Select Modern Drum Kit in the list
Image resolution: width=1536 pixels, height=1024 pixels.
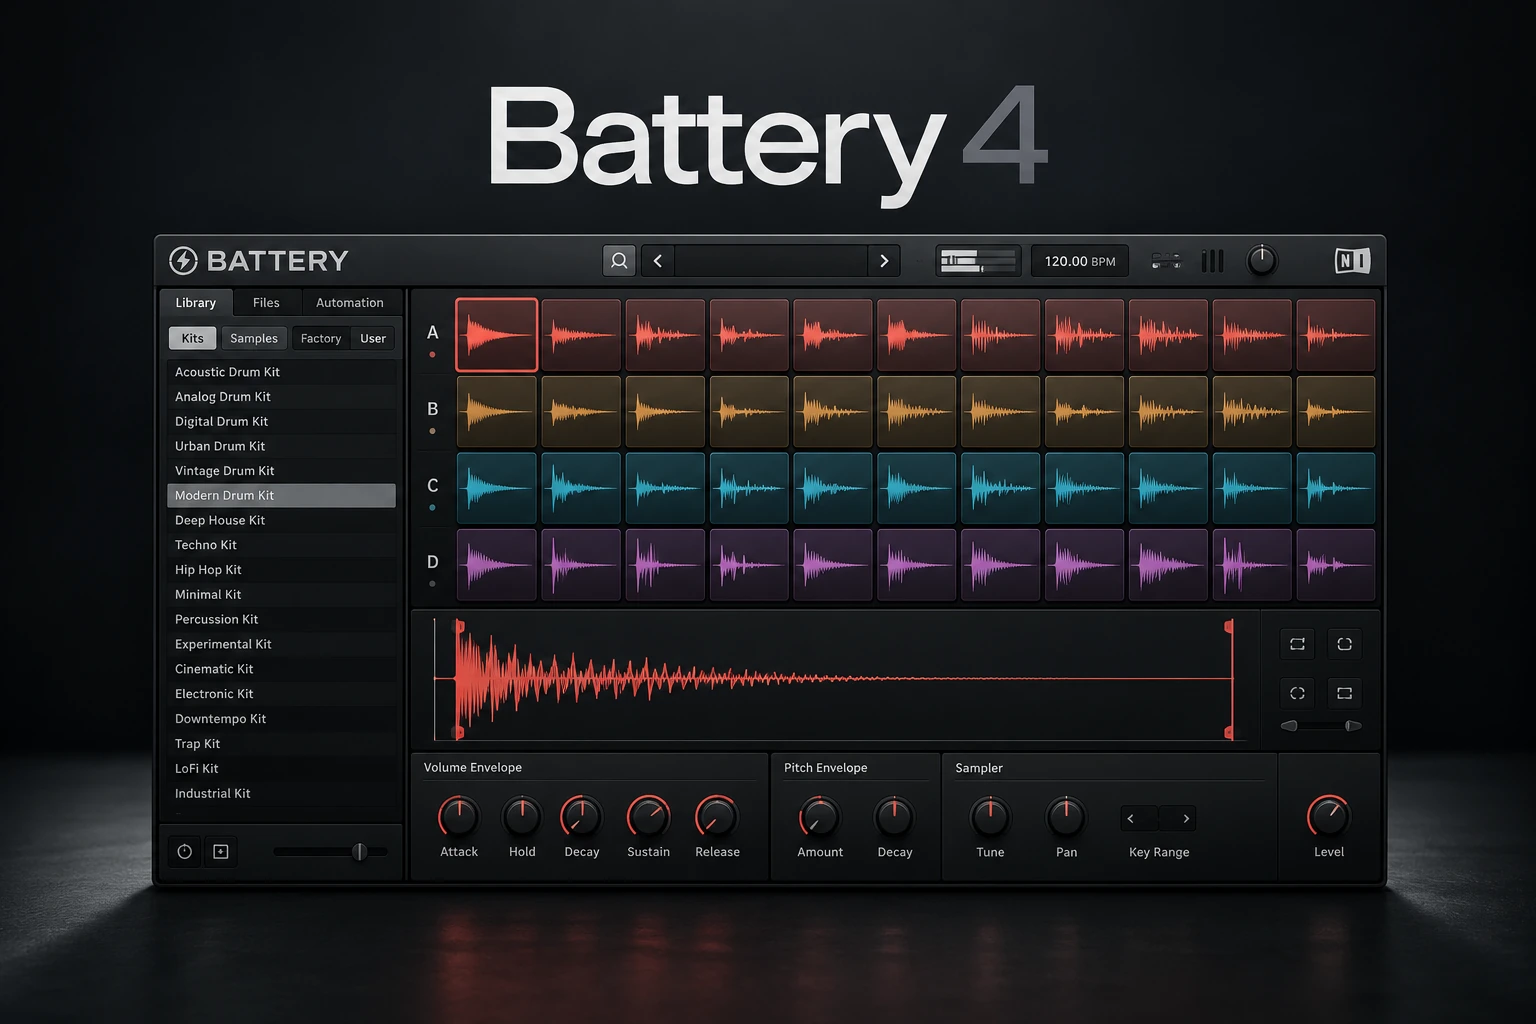(x=281, y=495)
